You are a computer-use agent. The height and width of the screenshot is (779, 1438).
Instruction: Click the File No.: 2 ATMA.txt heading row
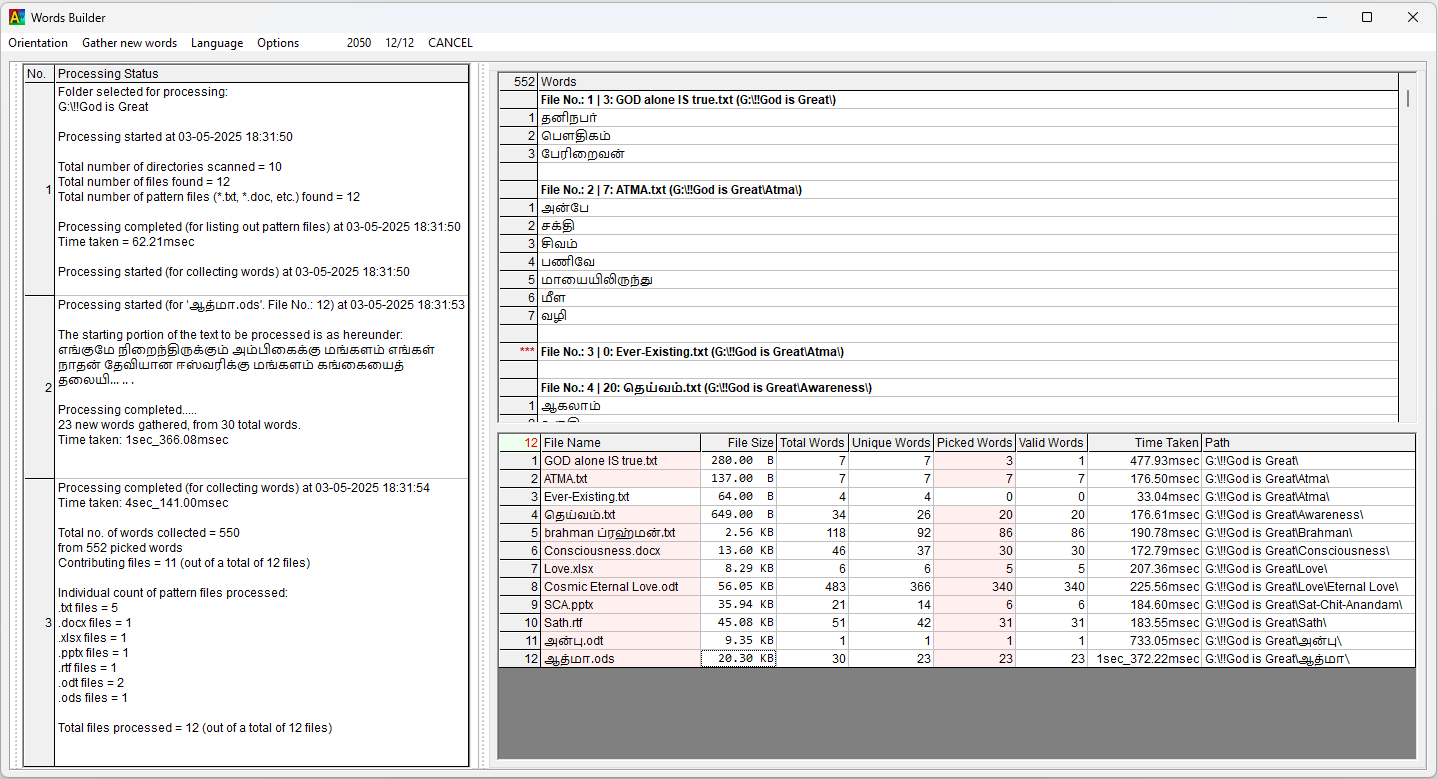(x=967, y=190)
